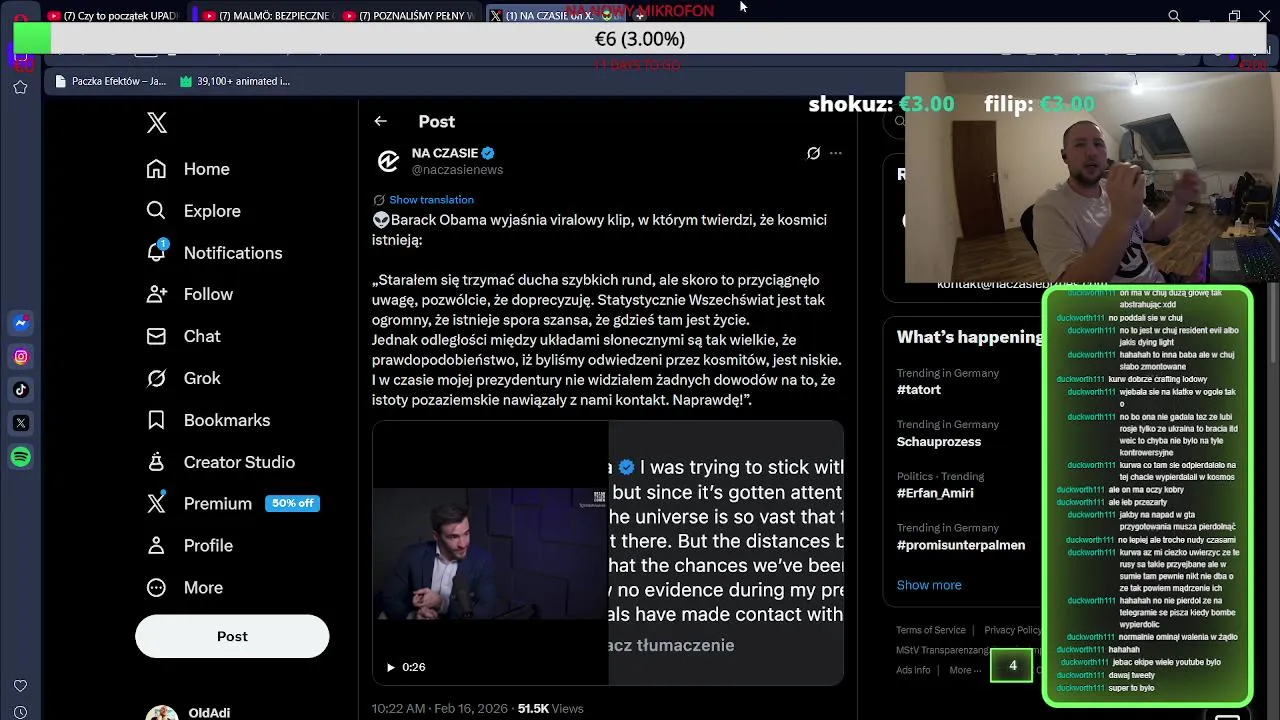Open Privacy Policy footer link
The height and width of the screenshot is (720, 1280).
click(1013, 630)
